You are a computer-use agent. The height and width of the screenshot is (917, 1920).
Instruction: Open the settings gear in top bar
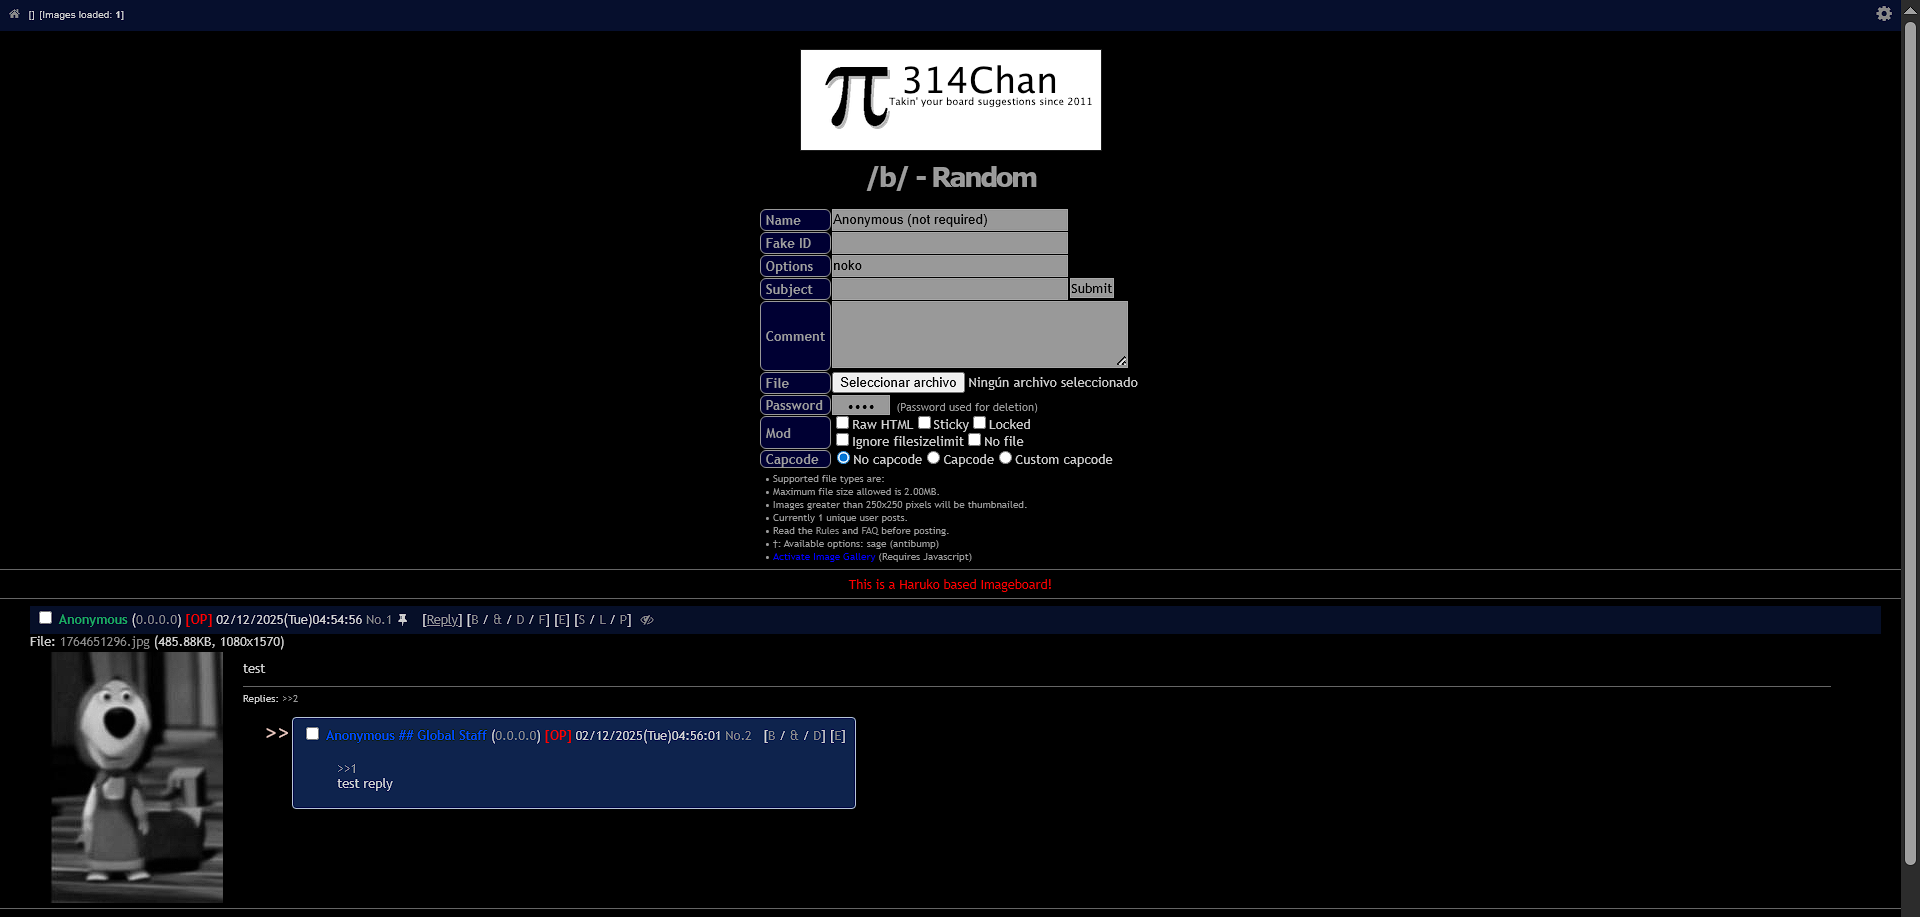point(1883,14)
